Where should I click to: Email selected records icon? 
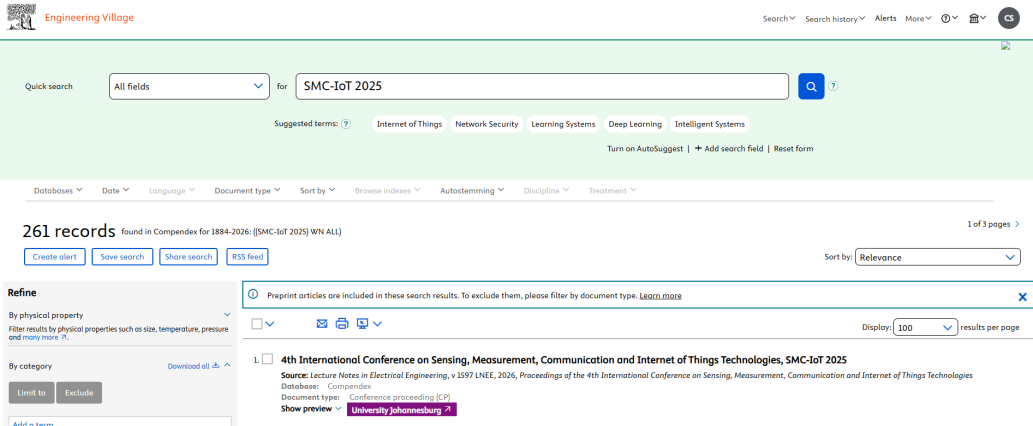pyautogui.click(x=321, y=323)
